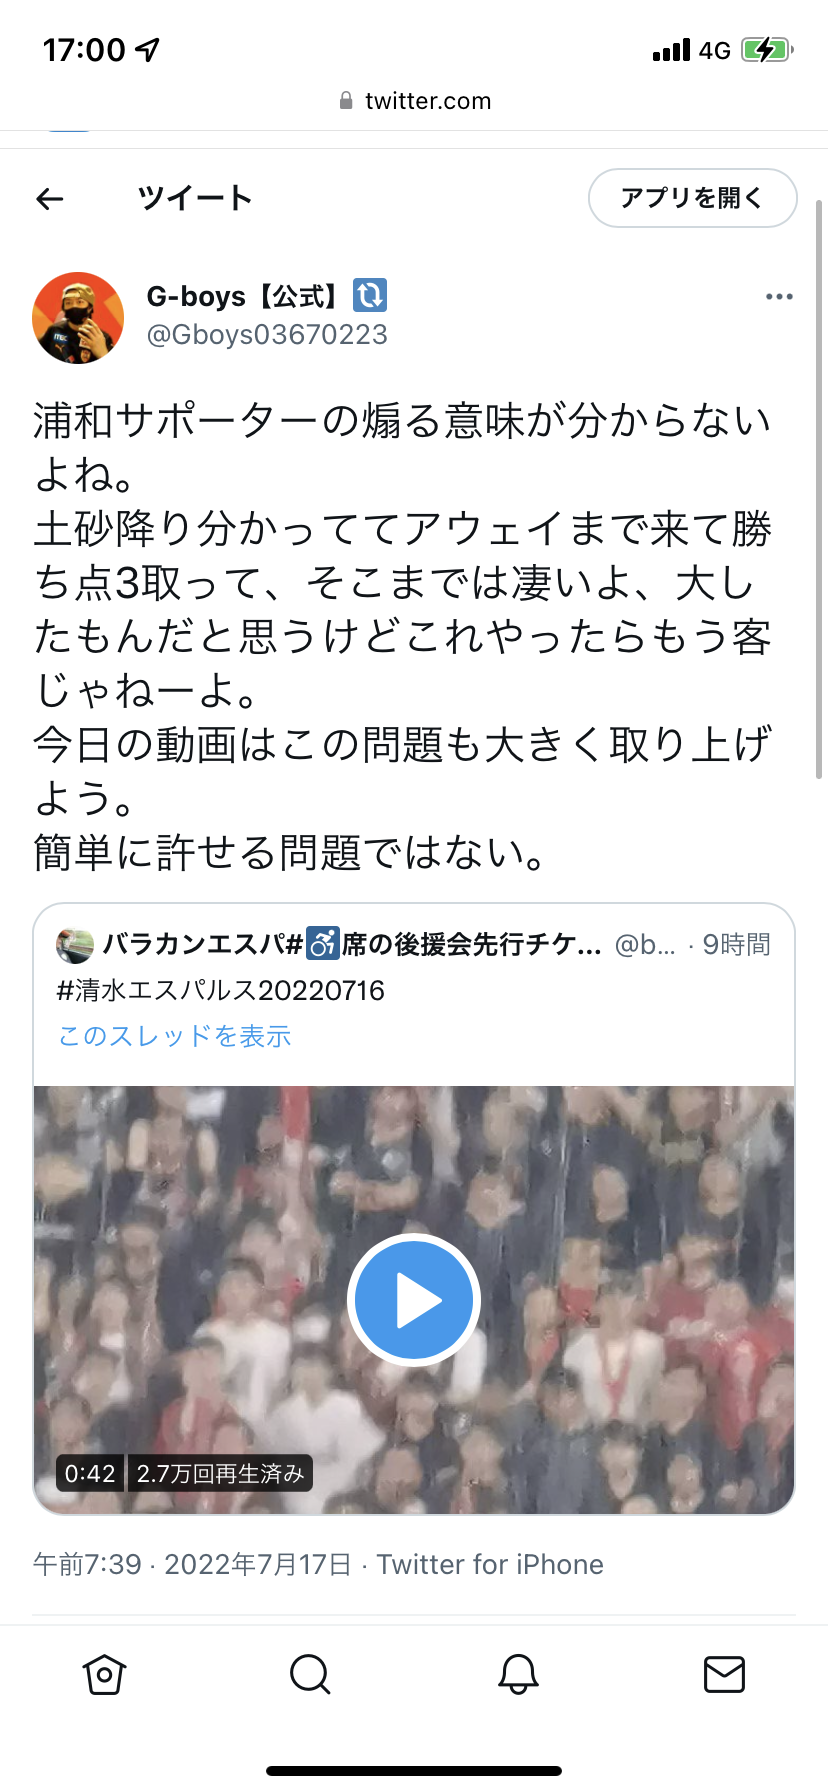Click the @Gboys03670223 handle

pyautogui.click(x=267, y=335)
